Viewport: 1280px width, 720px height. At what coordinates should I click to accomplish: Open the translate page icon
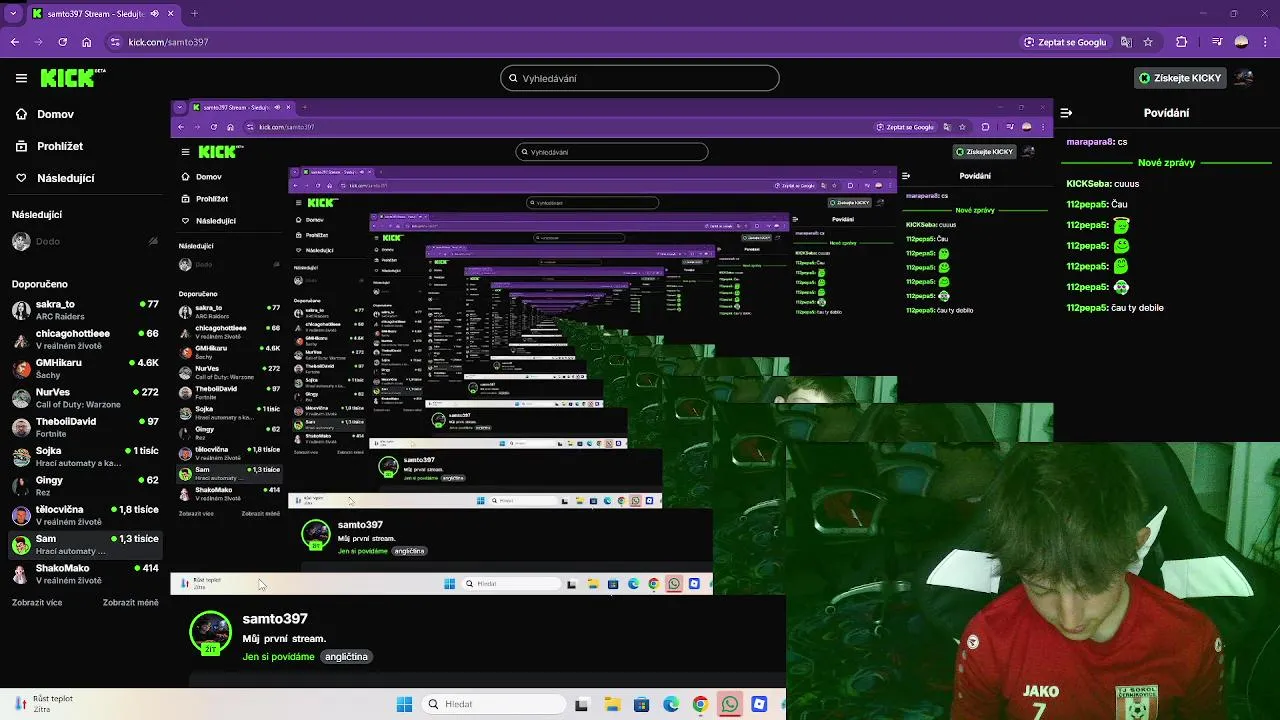tap(1126, 42)
